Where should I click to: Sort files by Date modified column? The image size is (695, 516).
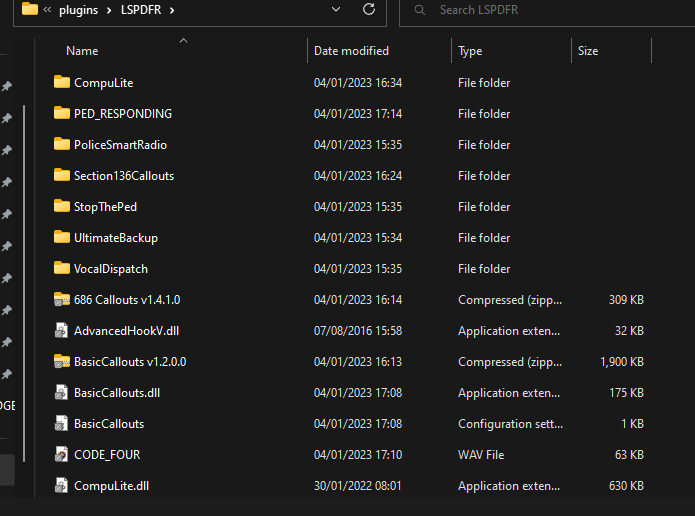(351, 51)
